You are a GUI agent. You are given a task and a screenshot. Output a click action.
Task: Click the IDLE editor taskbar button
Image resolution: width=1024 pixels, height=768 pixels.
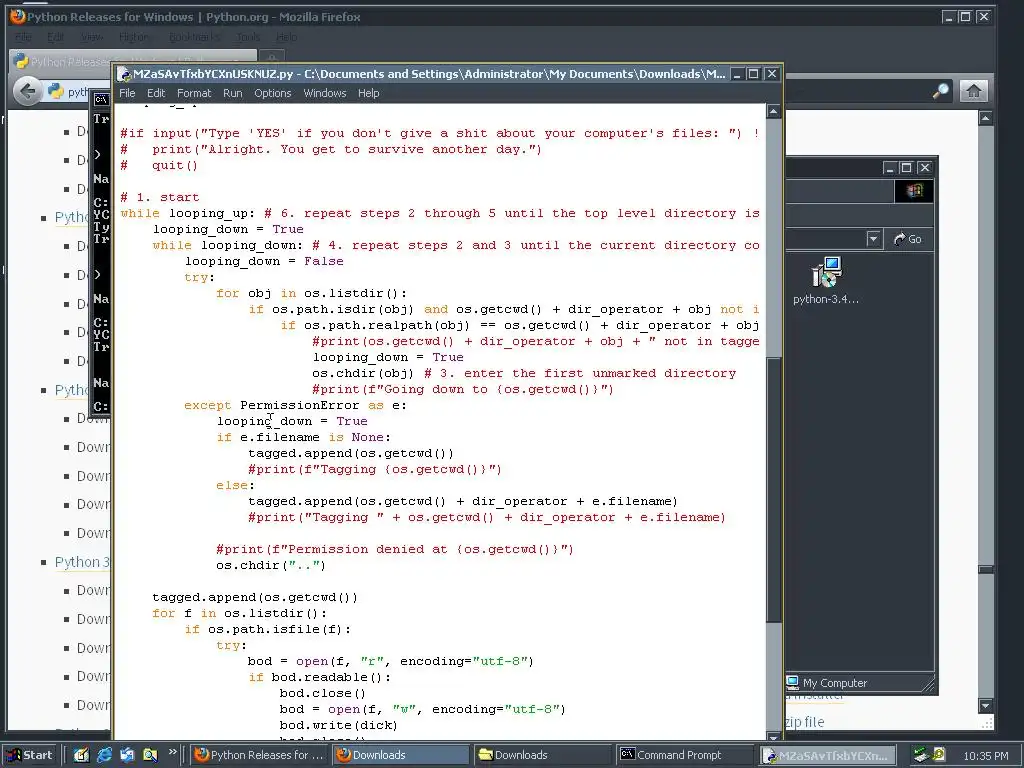[x=825, y=755]
